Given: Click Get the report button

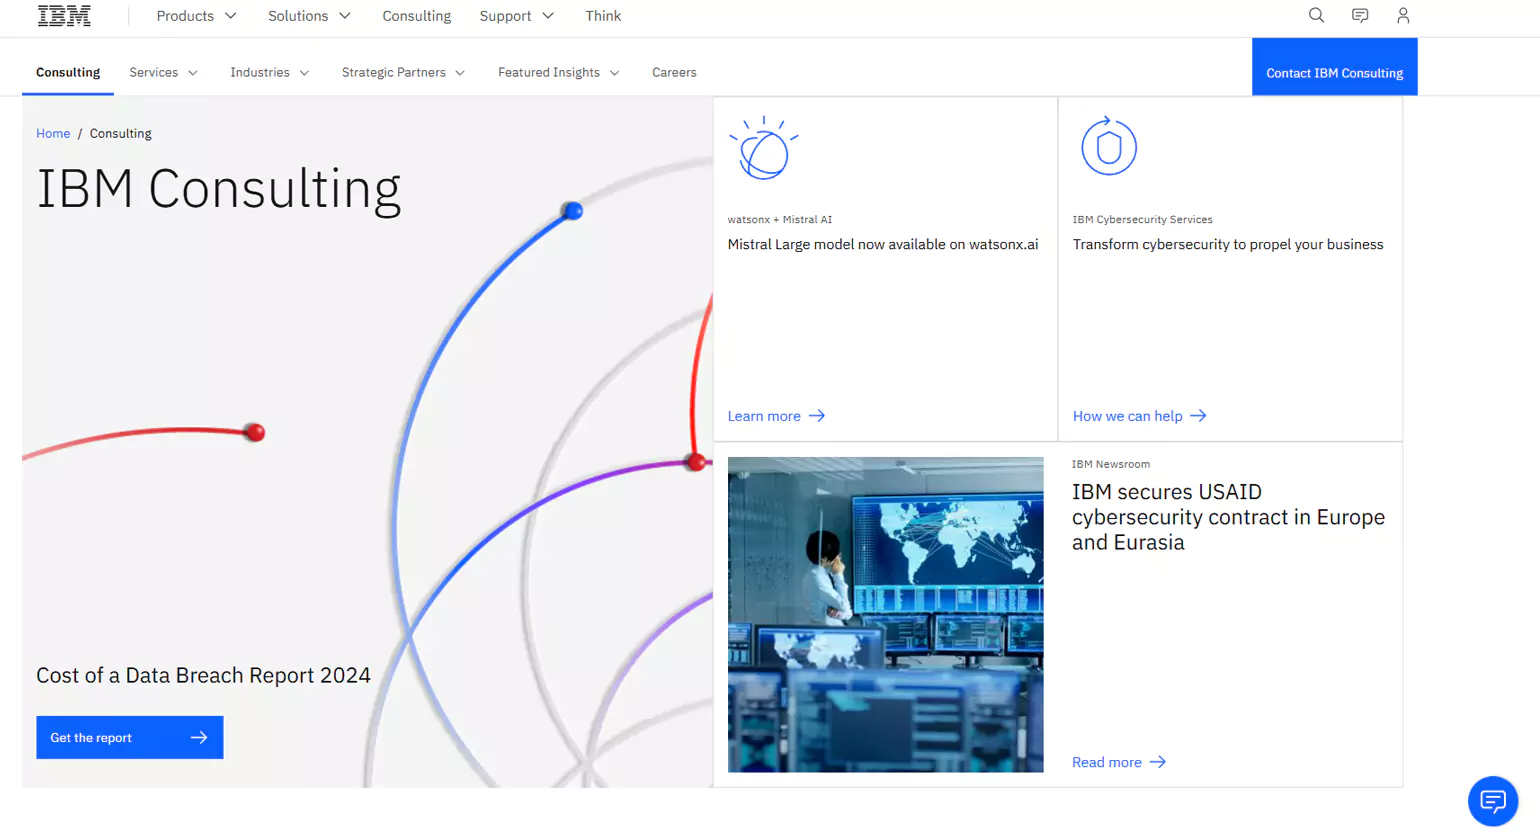Looking at the screenshot, I should click(x=129, y=737).
